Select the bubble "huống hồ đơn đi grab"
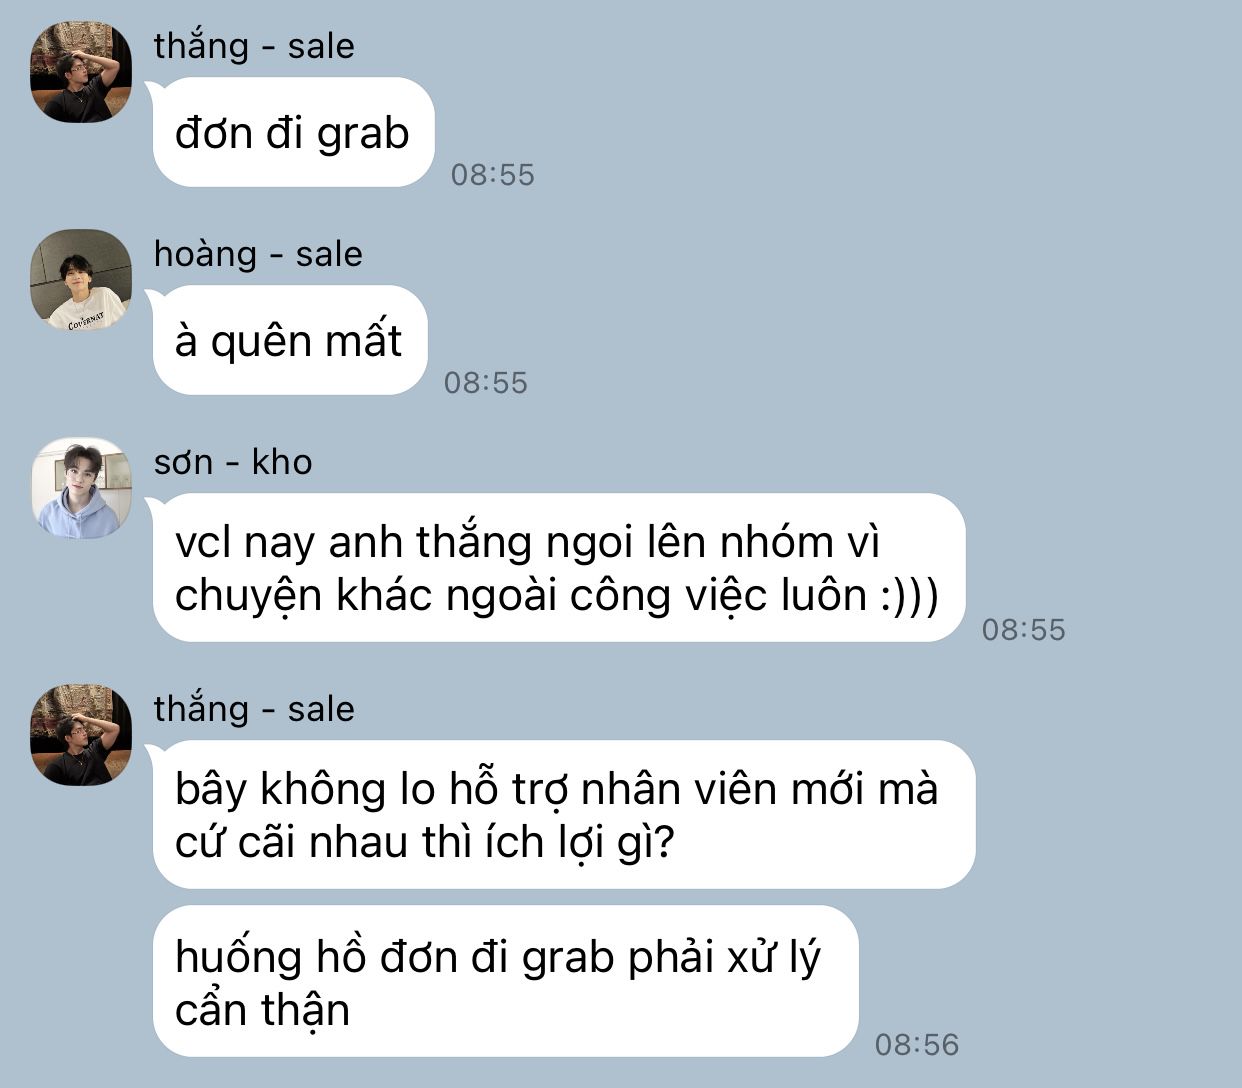 [x=506, y=981]
